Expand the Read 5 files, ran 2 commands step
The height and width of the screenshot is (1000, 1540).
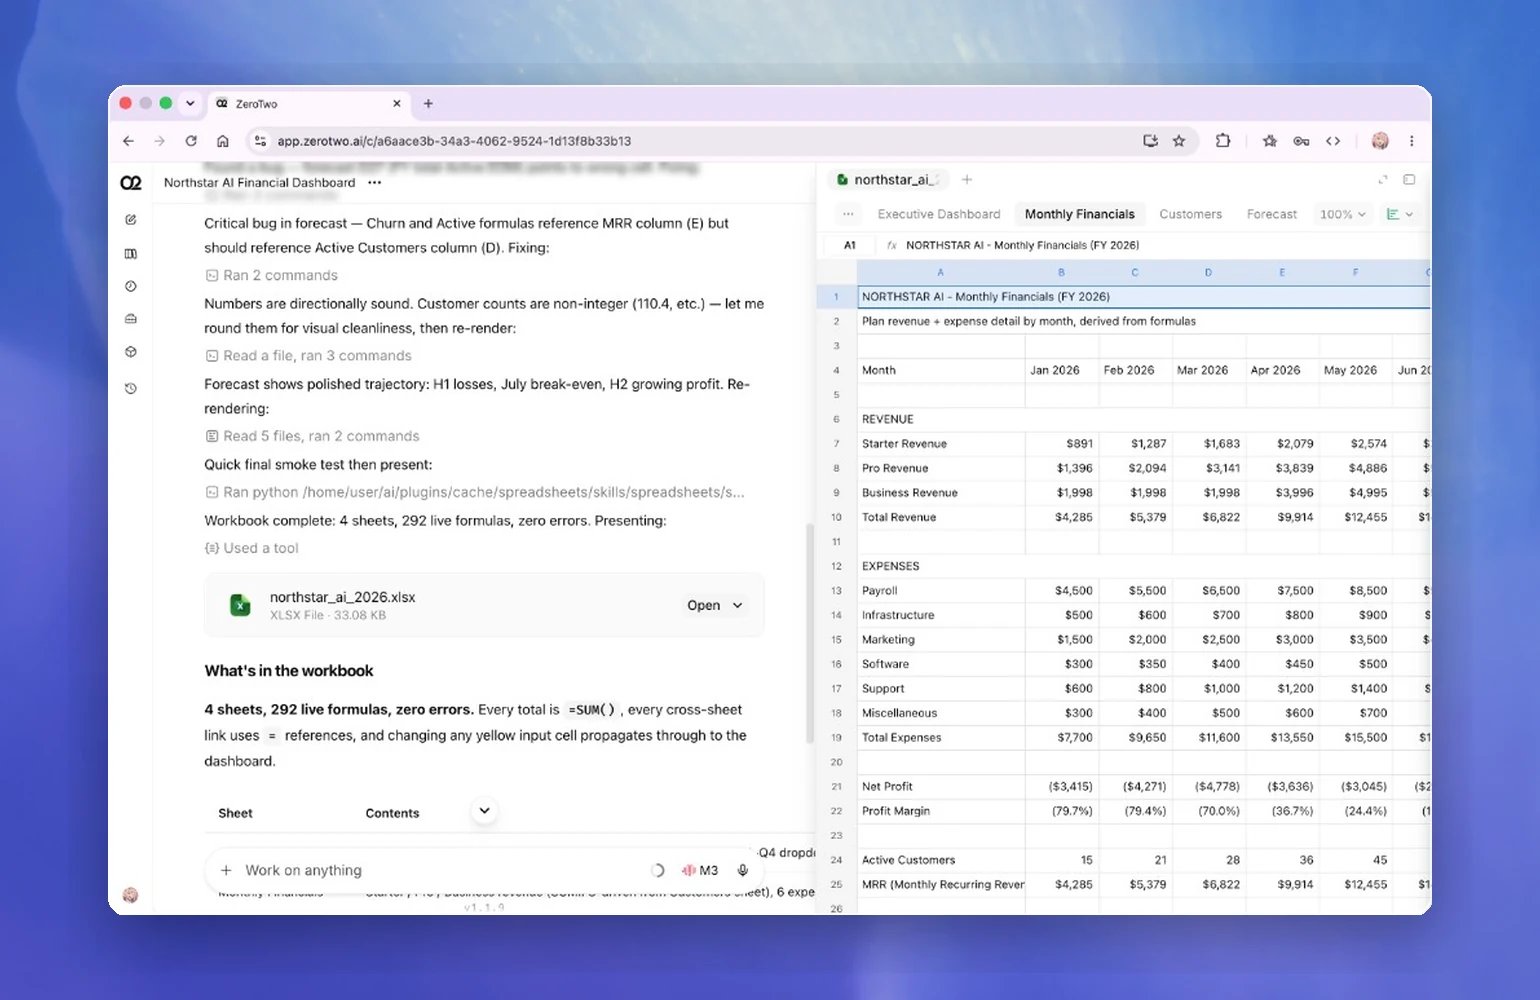tap(312, 436)
